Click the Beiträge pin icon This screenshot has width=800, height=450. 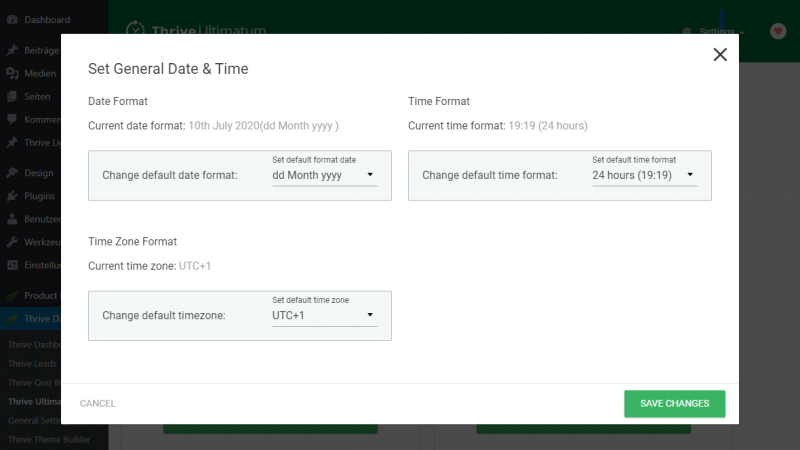(x=12, y=50)
